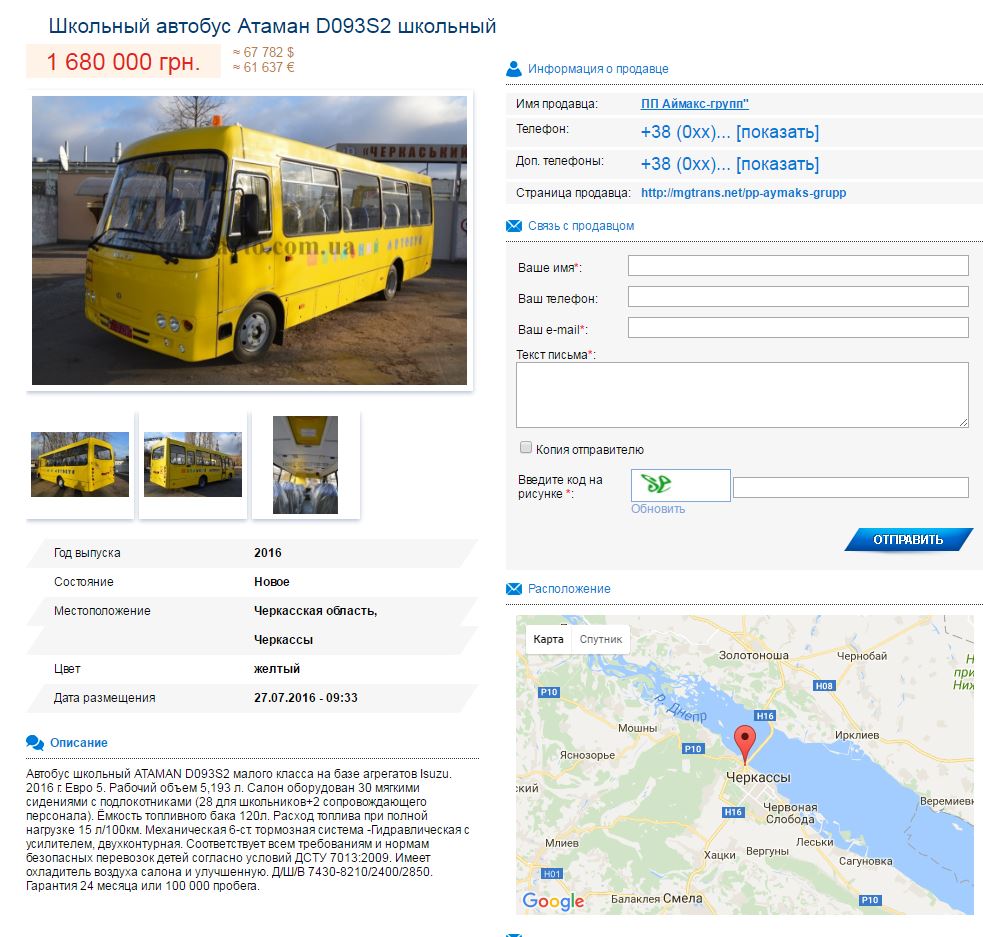Open seller link ПП Аймакс-групп
Viewport: 983px width, 937px height.
(x=694, y=104)
